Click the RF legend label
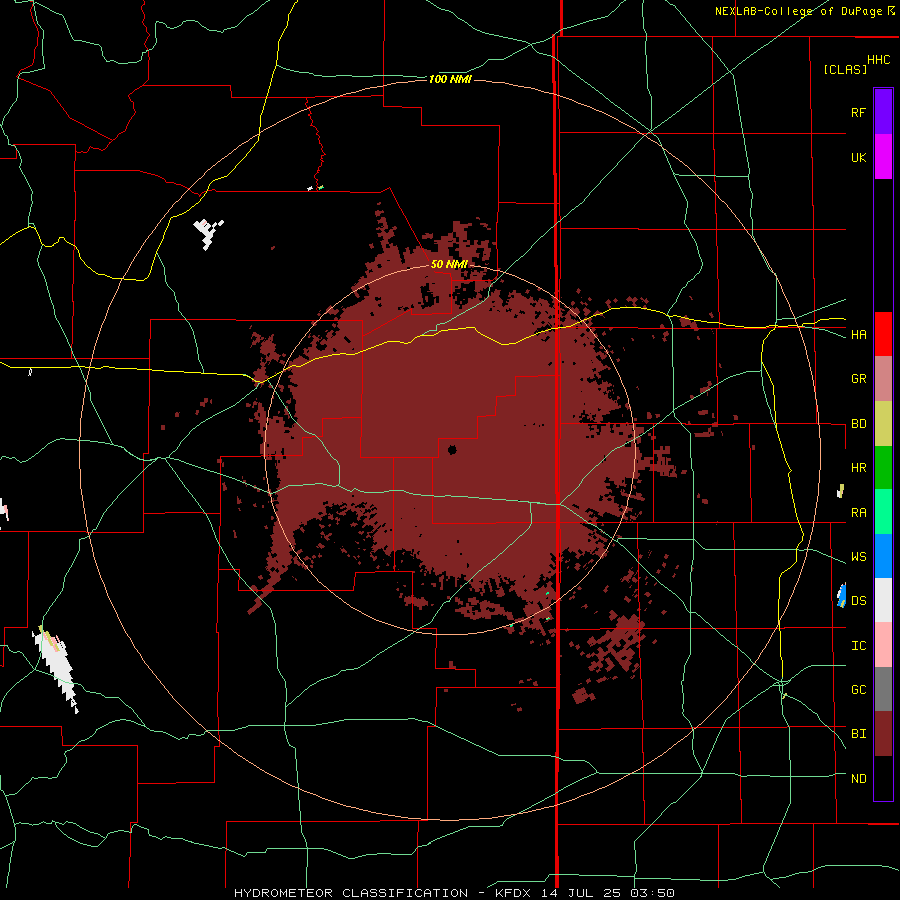Image resolution: width=900 pixels, height=900 pixels. click(858, 112)
